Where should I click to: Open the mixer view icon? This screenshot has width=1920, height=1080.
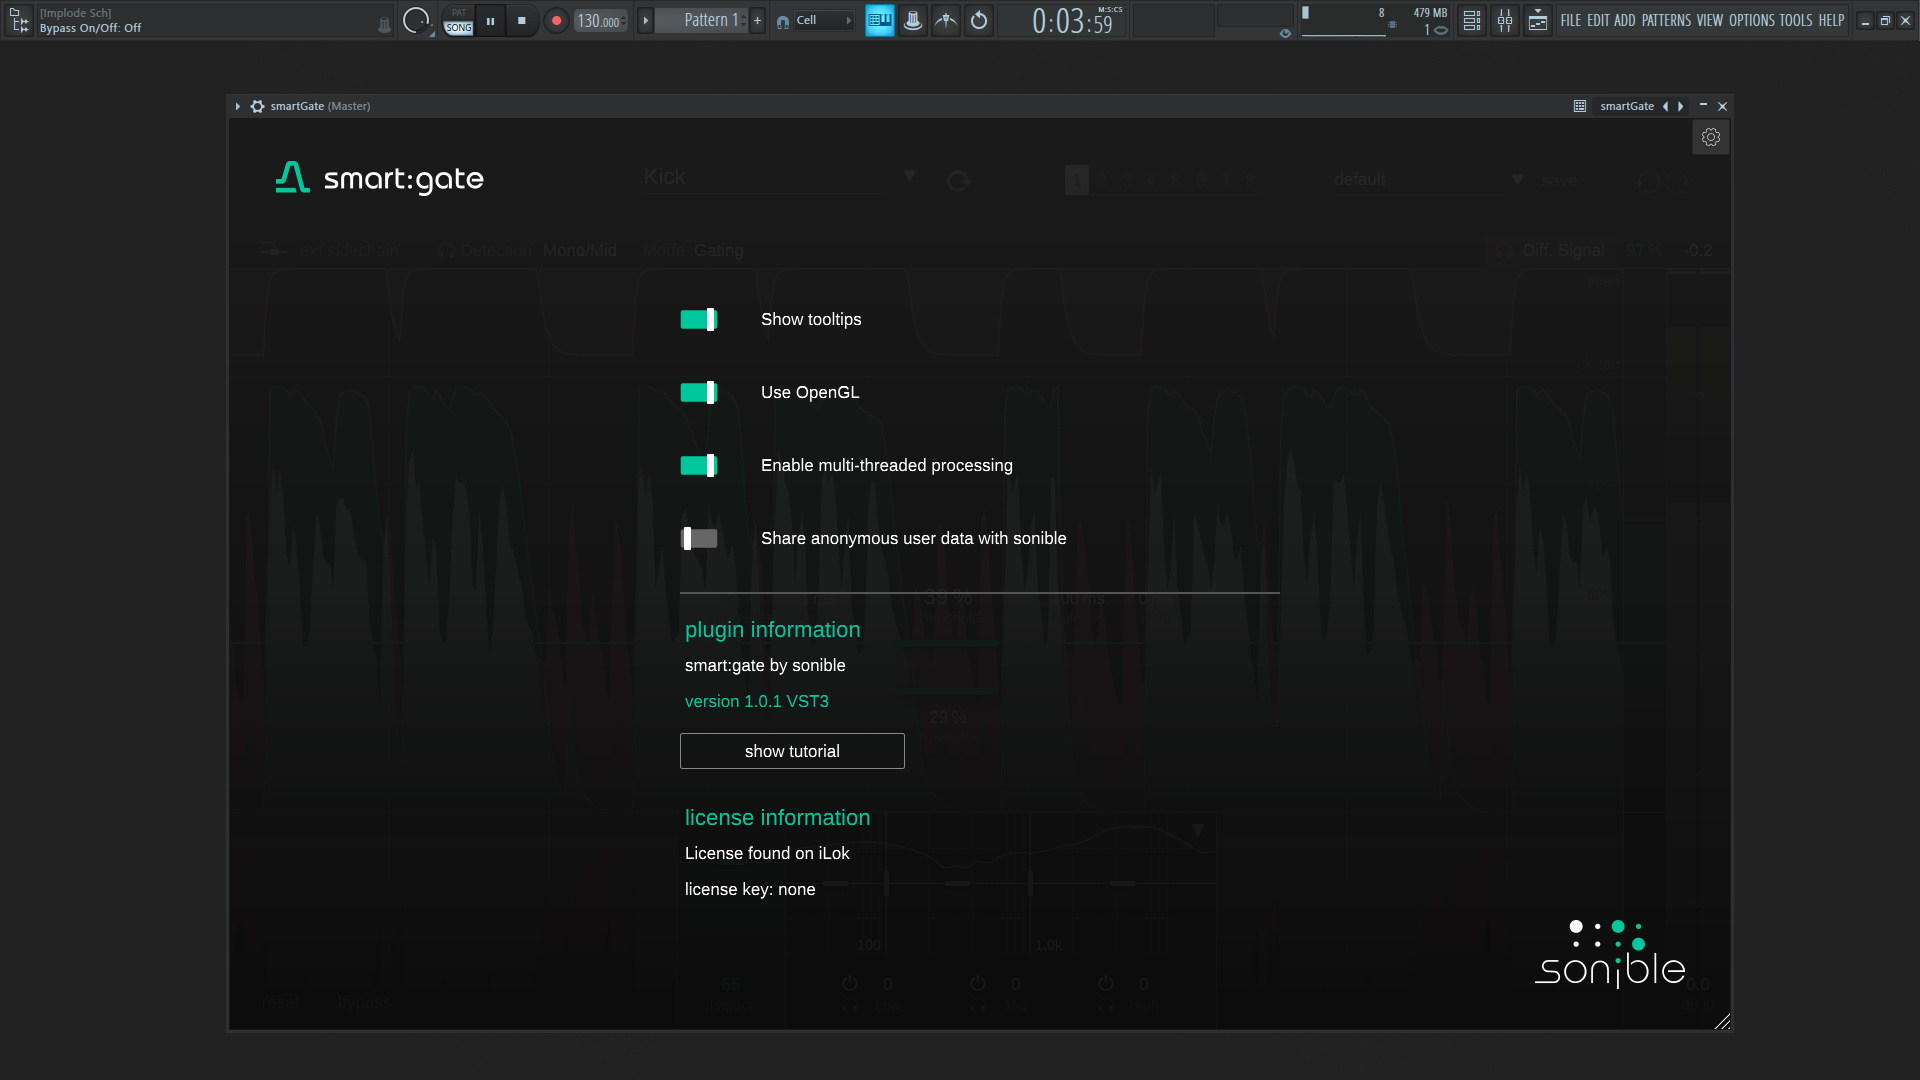[x=1505, y=20]
